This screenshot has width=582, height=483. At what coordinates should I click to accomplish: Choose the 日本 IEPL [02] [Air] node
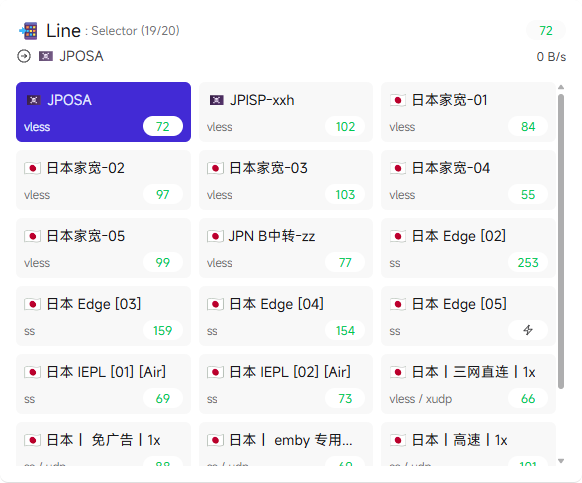coord(286,384)
